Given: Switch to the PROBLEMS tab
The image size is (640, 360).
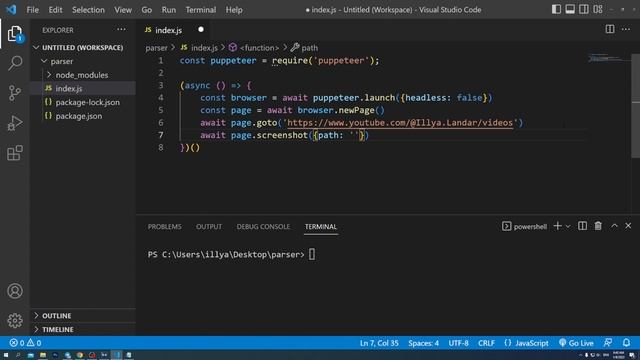Looking at the screenshot, I should pyautogui.click(x=164, y=227).
